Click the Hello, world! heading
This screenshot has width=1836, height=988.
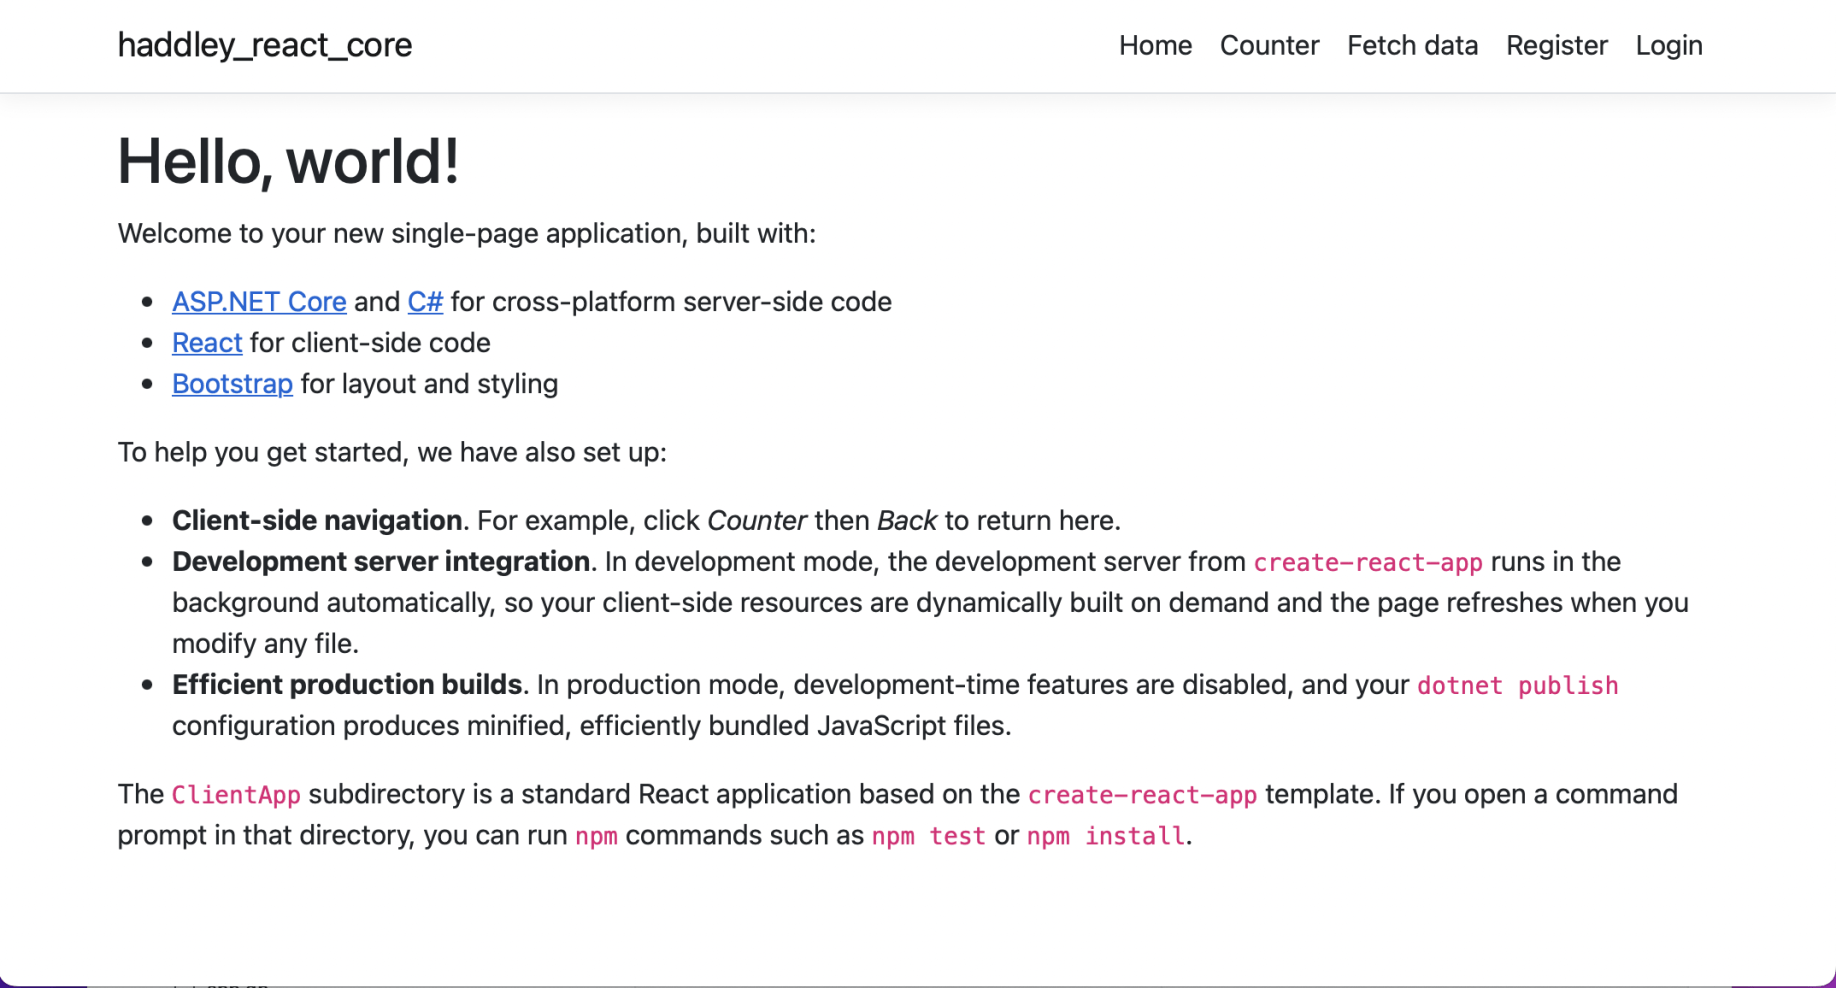pyautogui.click(x=288, y=161)
